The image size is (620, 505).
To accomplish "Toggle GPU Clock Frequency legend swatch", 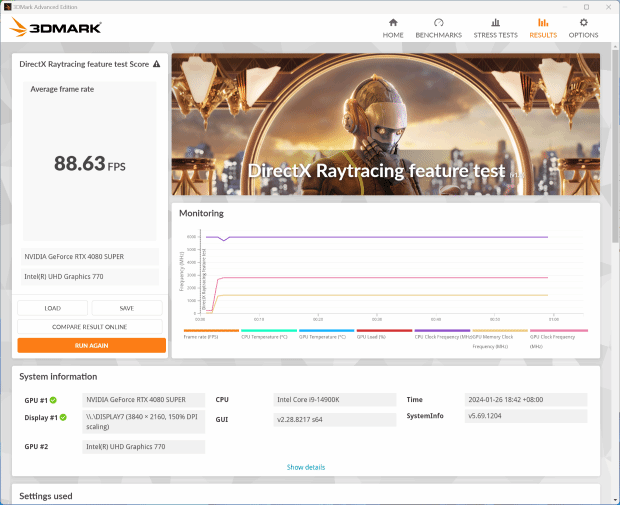I will click(559, 331).
